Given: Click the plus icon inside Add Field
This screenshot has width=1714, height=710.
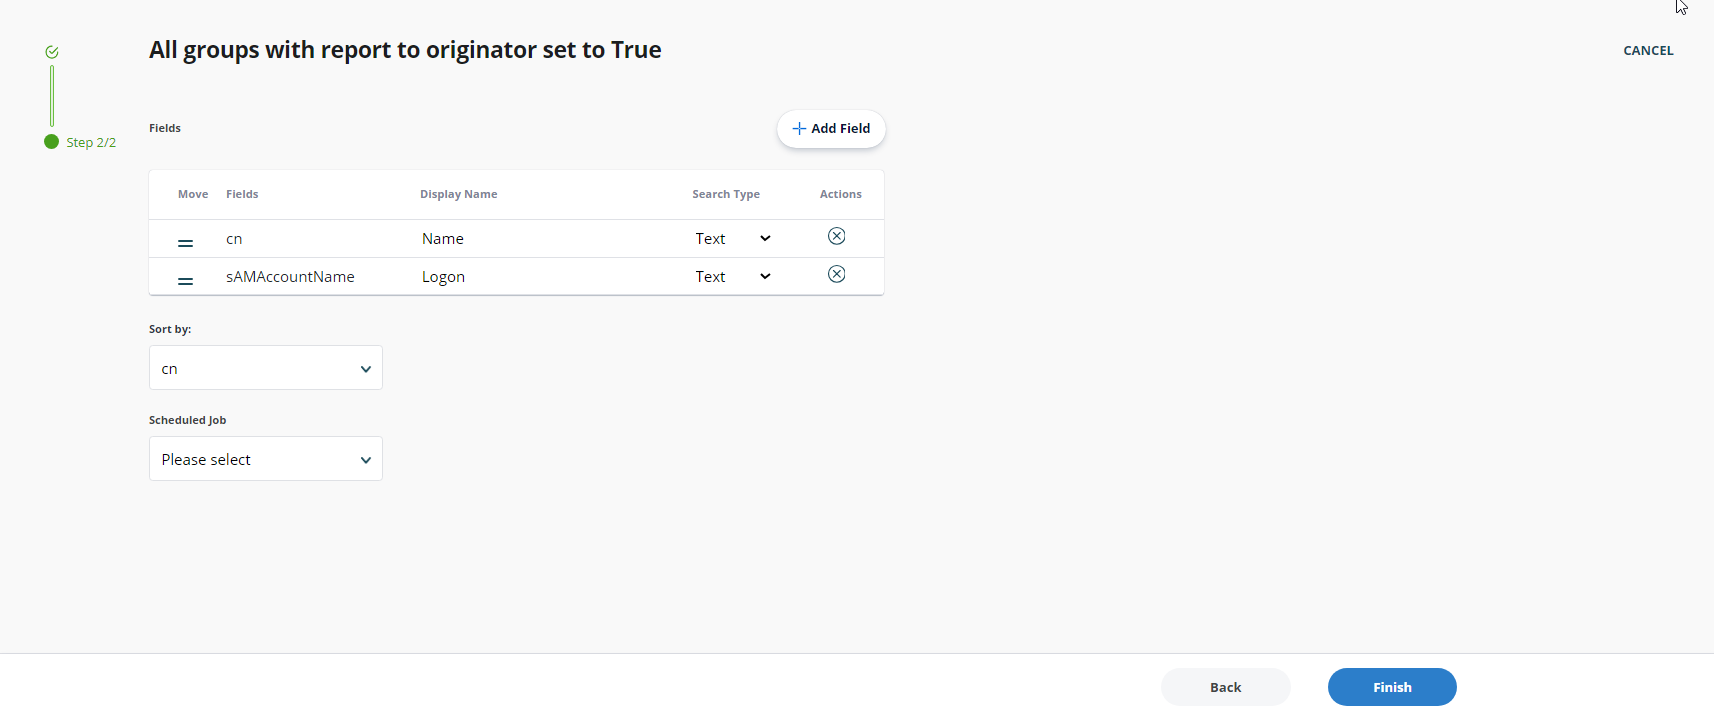Looking at the screenshot, I should click(800, 128).
